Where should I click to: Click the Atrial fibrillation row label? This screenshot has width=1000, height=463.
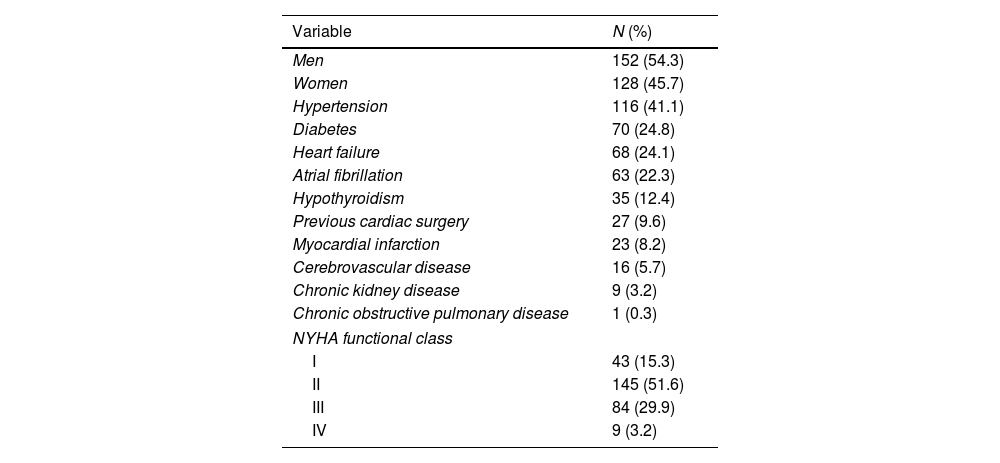click(x=347, y=175)
